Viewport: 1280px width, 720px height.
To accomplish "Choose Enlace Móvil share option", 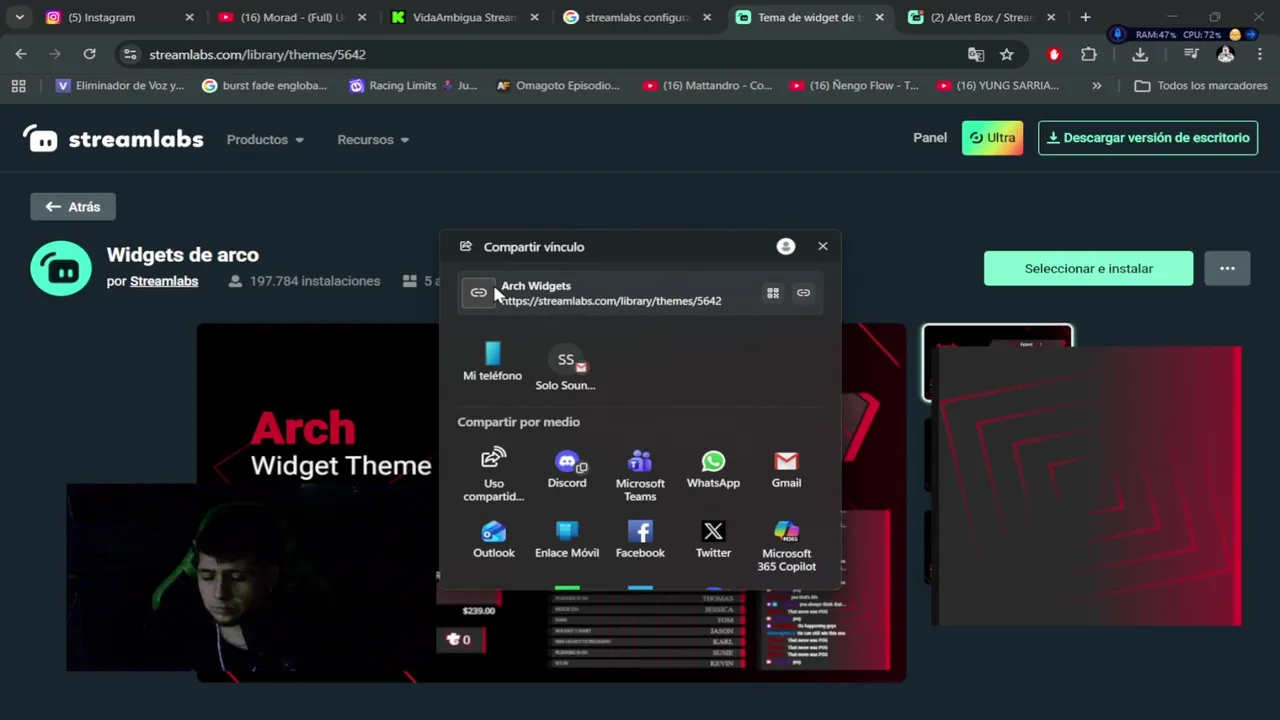I will click(x=567, y=539).
